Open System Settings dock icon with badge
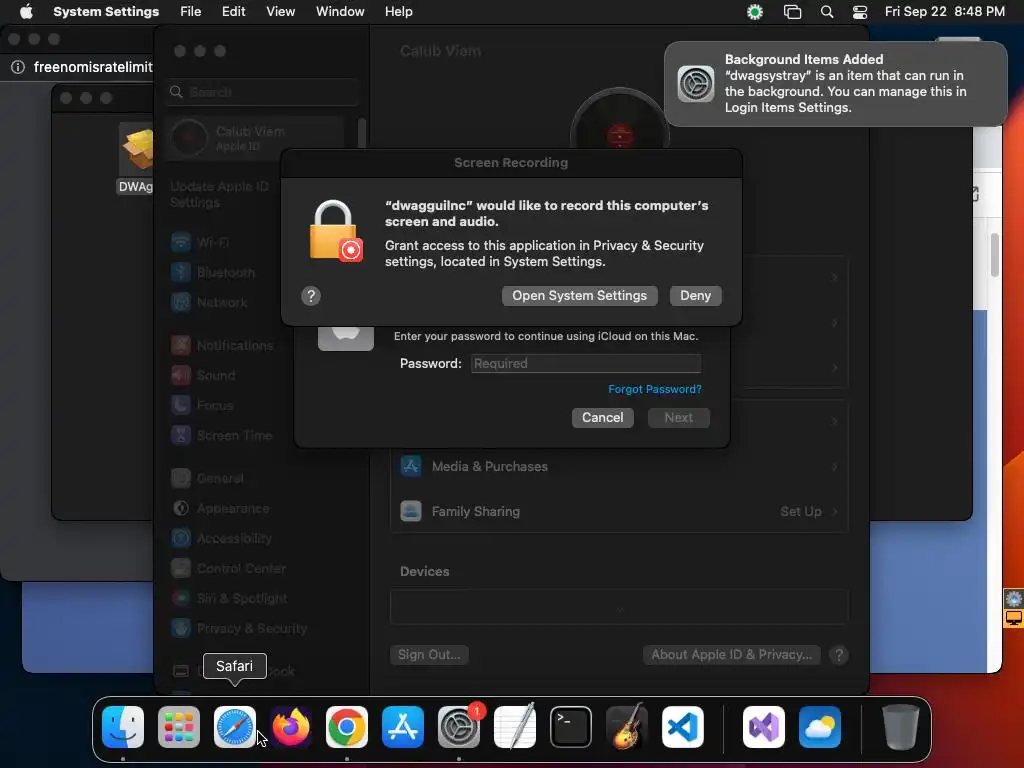 point(459,727)
